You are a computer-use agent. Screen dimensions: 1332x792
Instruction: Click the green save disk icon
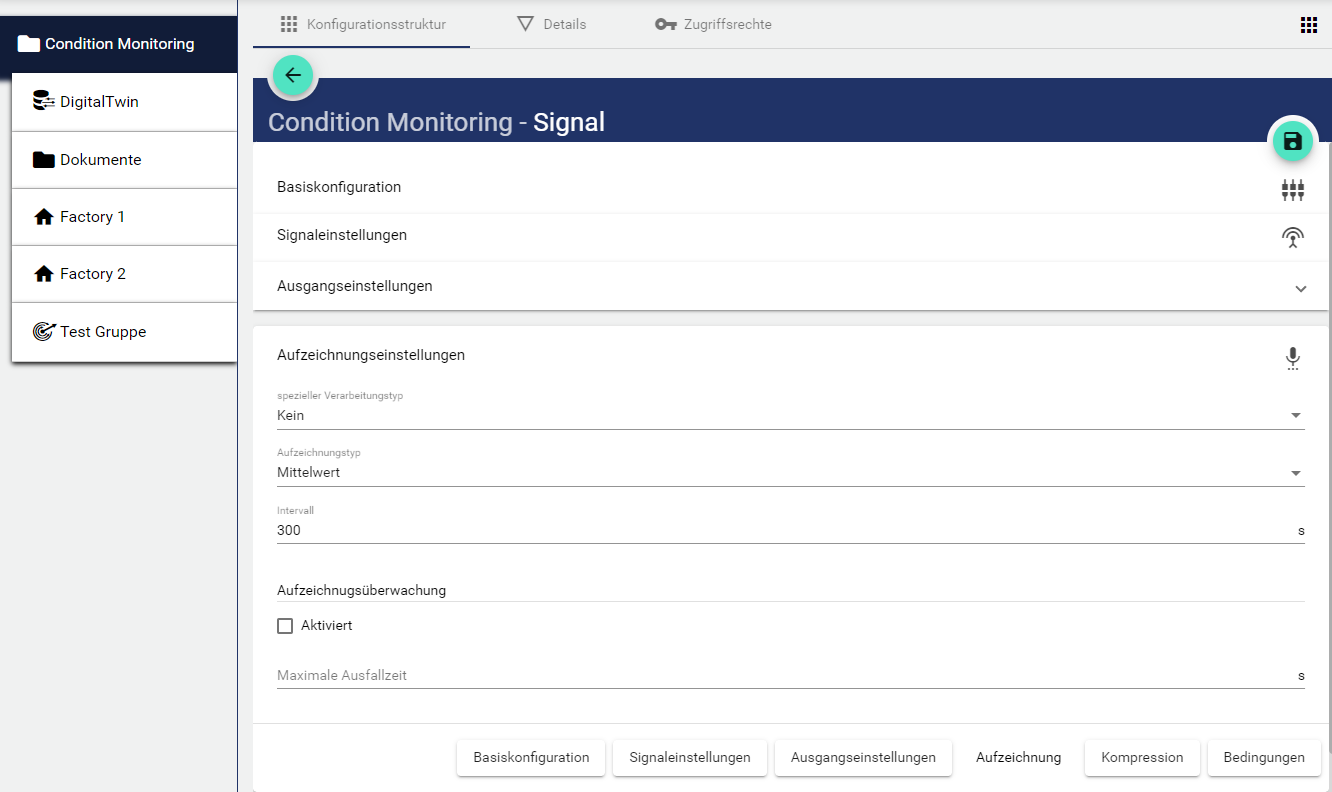[x=1292, y=141]
